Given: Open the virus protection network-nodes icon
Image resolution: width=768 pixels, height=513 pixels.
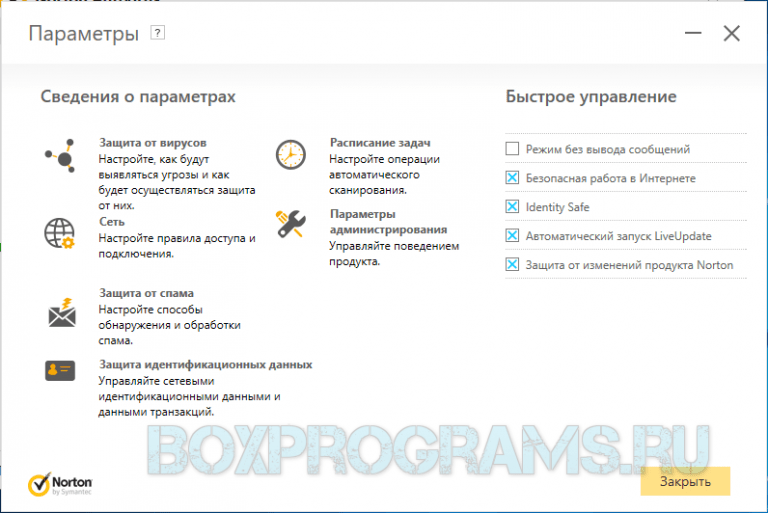Looking at the screenshot, I should coord(60,156).
